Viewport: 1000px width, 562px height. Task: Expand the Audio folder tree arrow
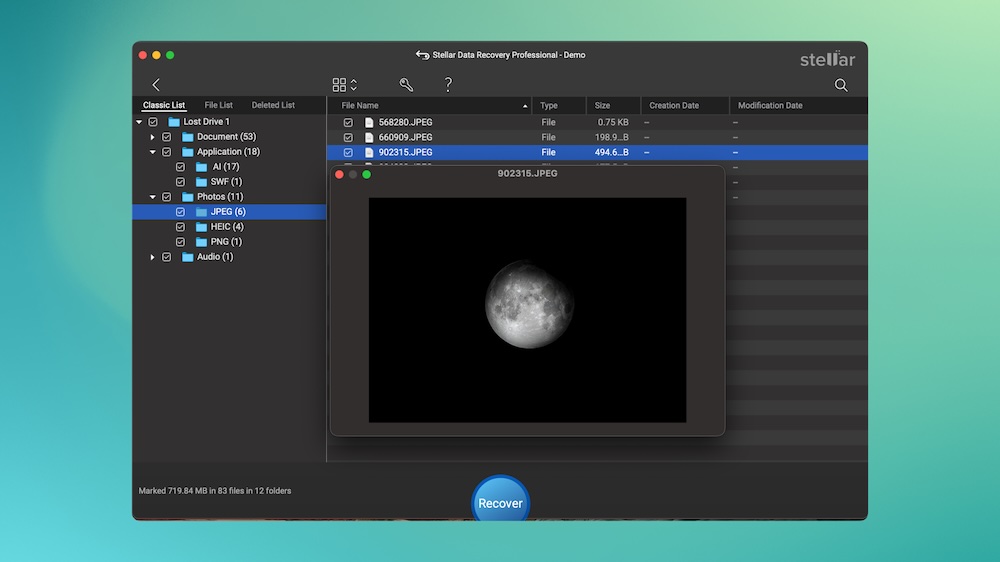point(153,257)
